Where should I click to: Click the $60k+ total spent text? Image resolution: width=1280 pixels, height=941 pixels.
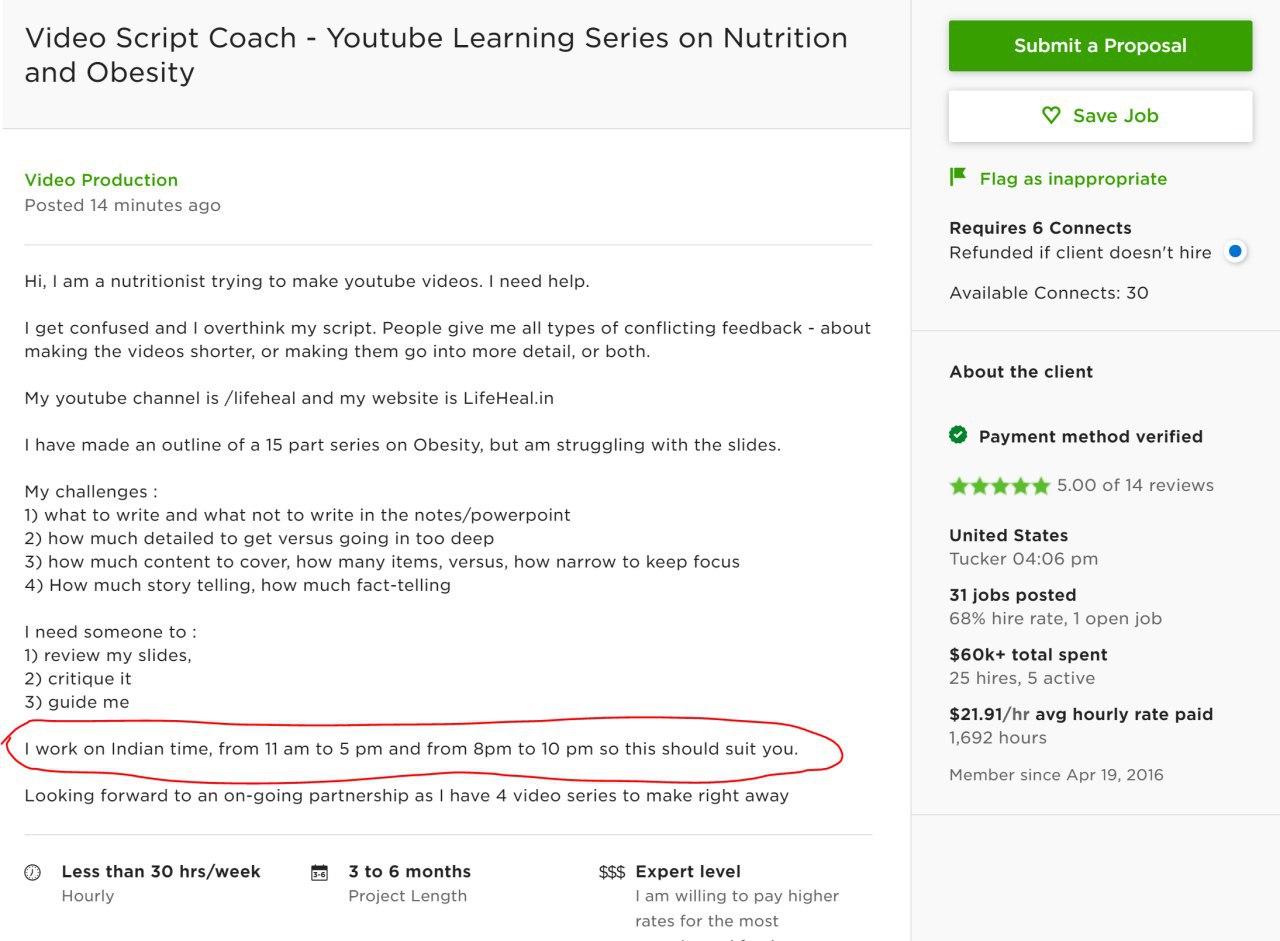point(1028,655)
